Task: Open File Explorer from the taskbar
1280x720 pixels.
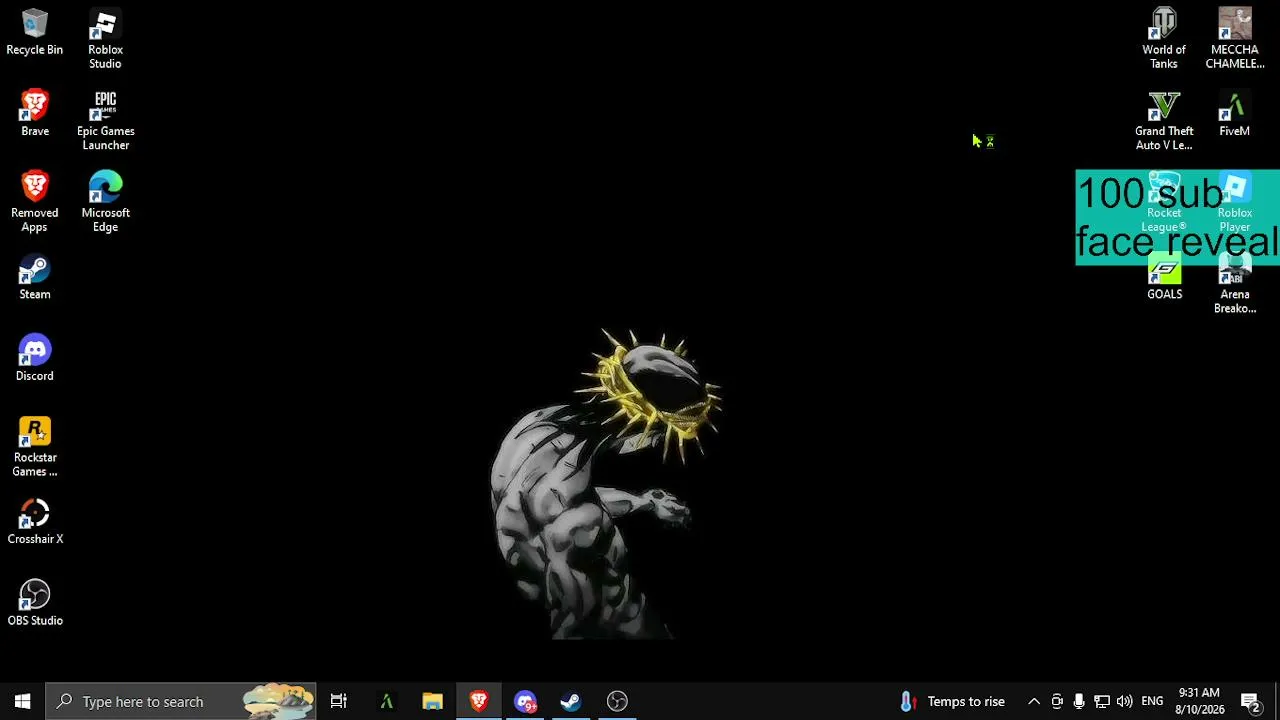Action: coord(432,701)
